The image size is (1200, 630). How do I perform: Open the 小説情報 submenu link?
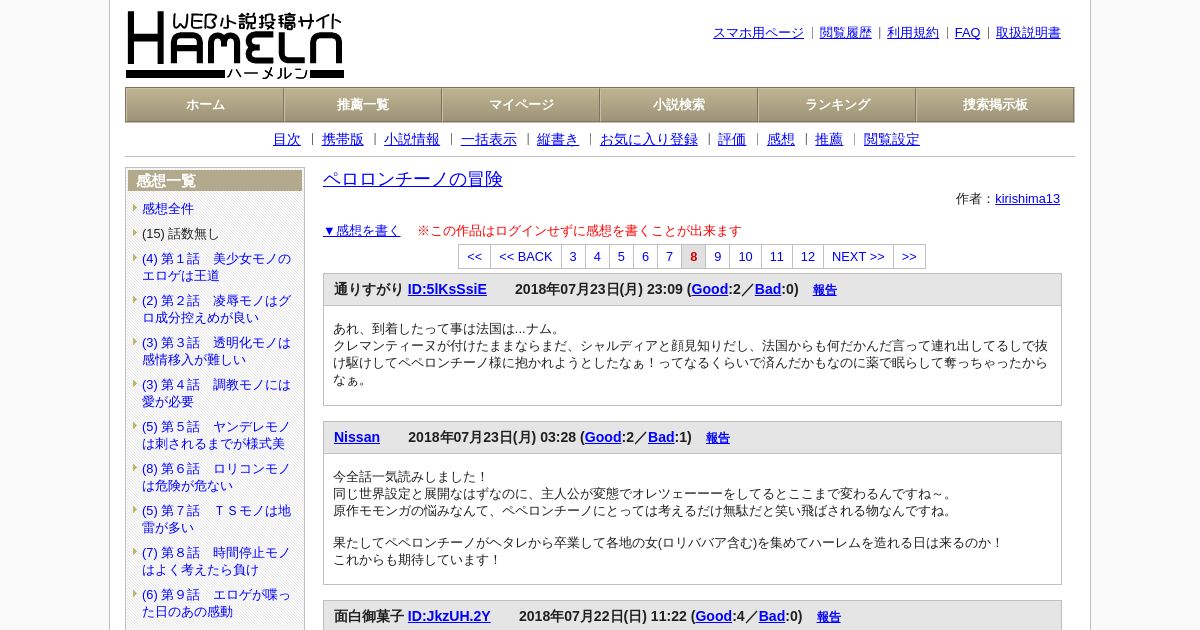click(412, 140)
